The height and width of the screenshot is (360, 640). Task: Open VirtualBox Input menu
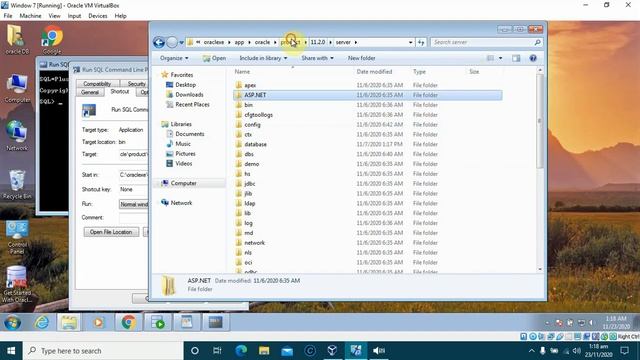click(74, 16)
